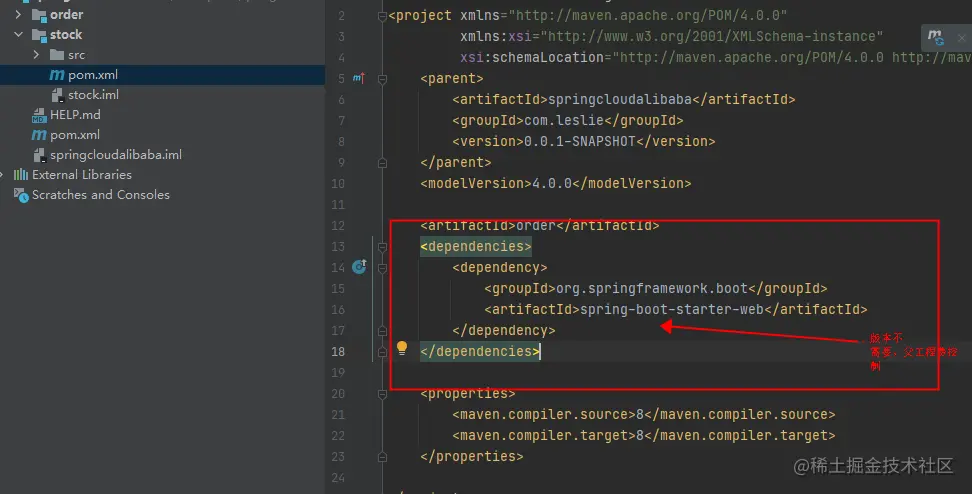Fold the parent block at line 5
The image size is (972, 494).
[382, 79]
